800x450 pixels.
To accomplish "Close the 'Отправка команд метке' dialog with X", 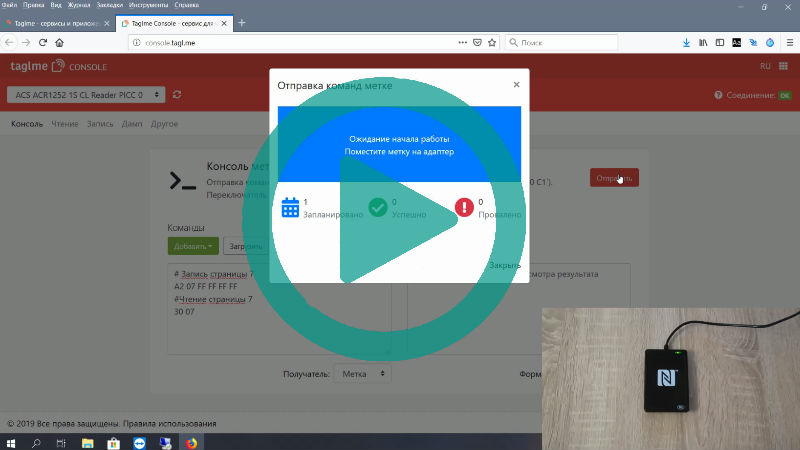I will click(x=516, y=86).
